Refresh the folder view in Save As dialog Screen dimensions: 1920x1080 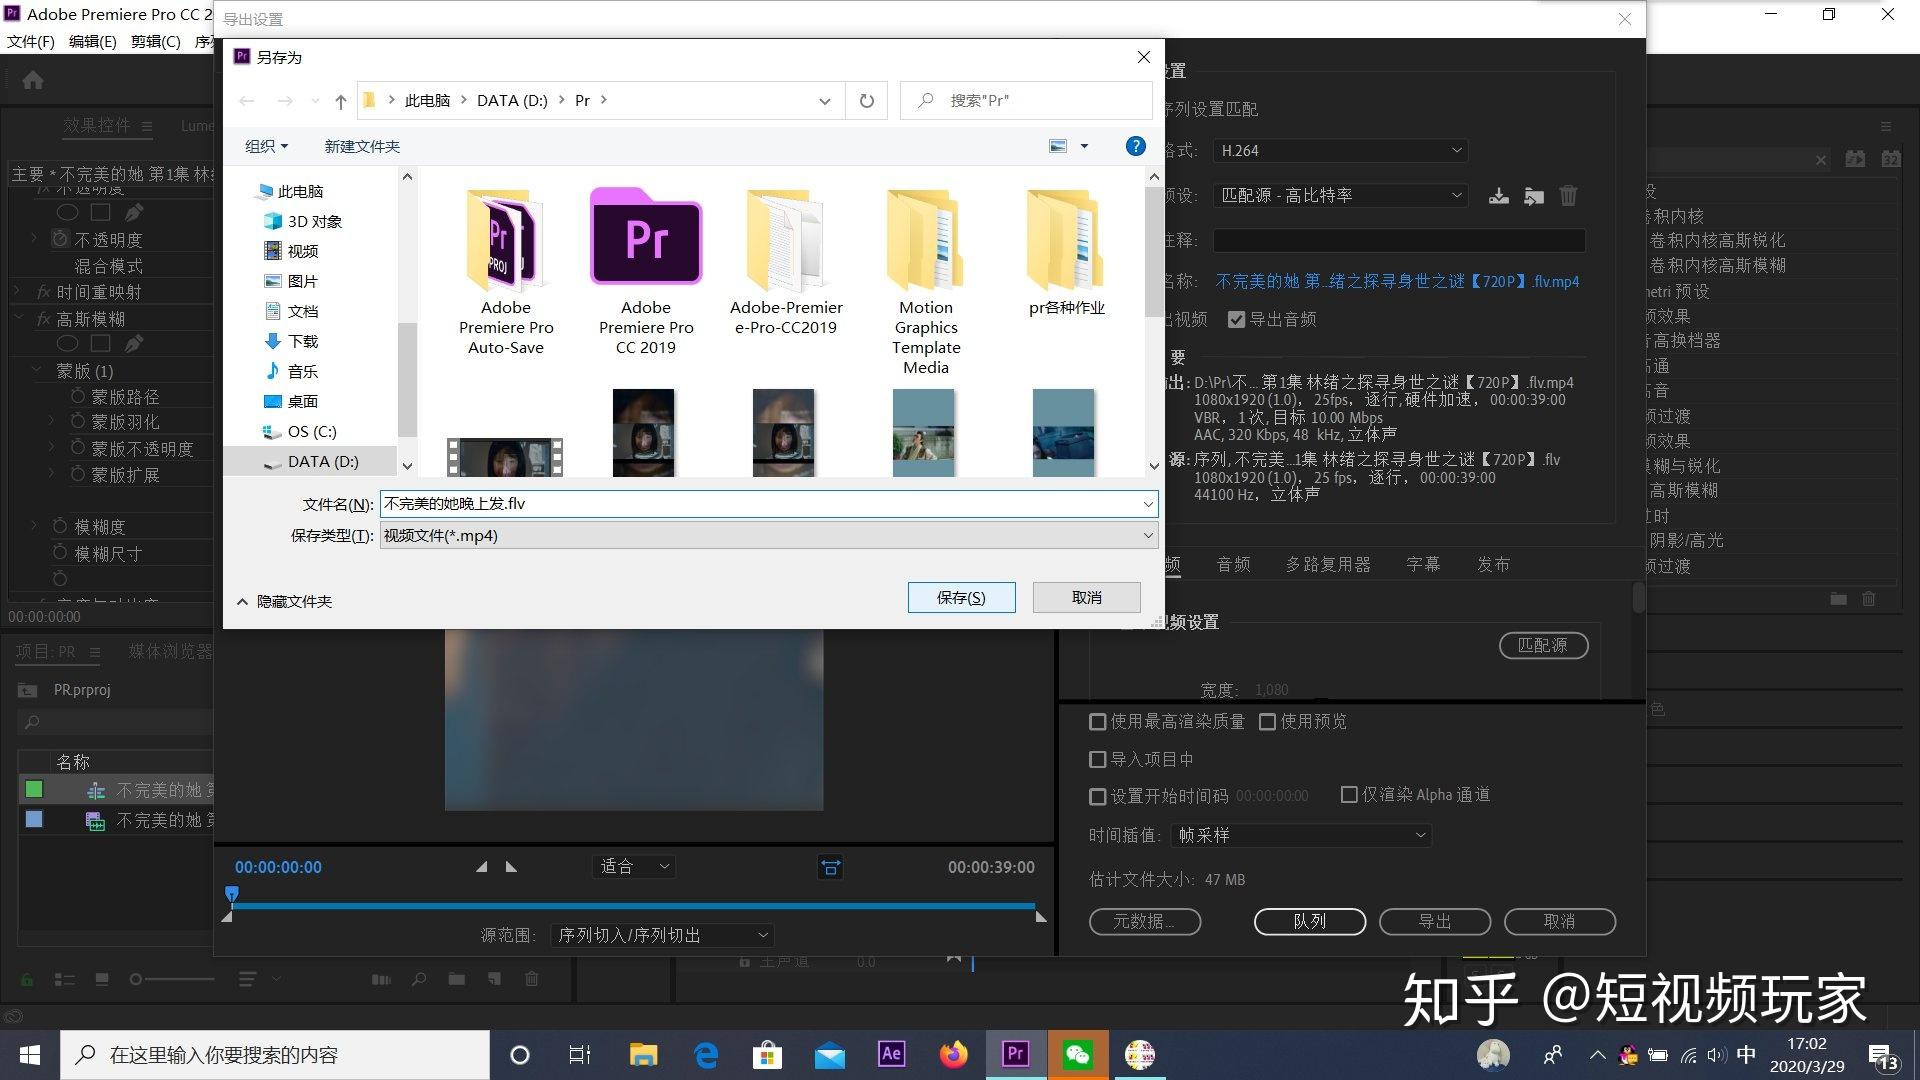(x=867, y=101)
